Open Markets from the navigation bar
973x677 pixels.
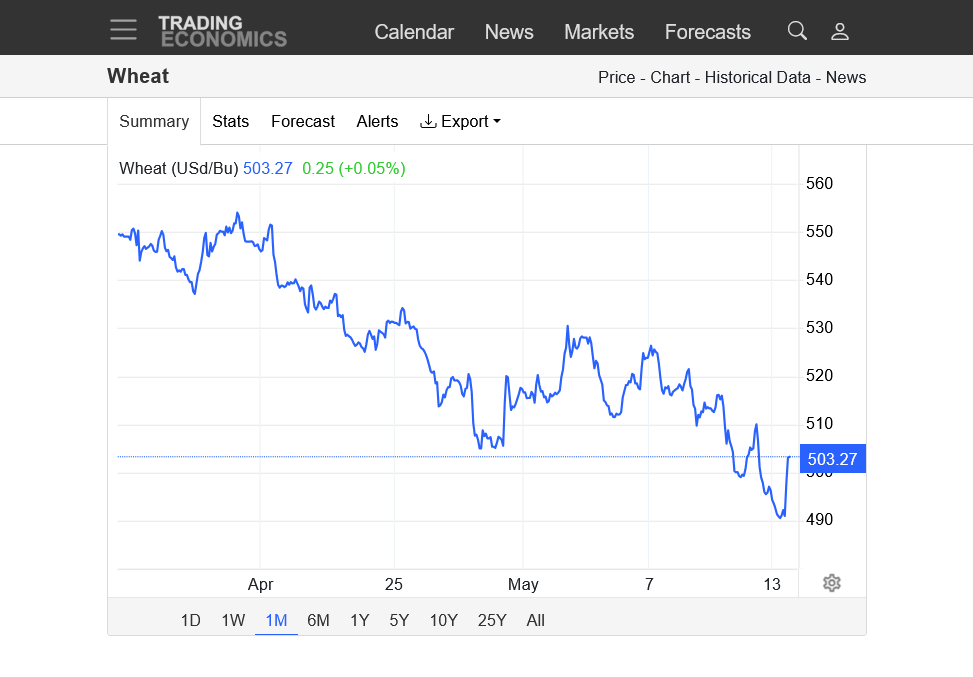click(x=599, y=32)
